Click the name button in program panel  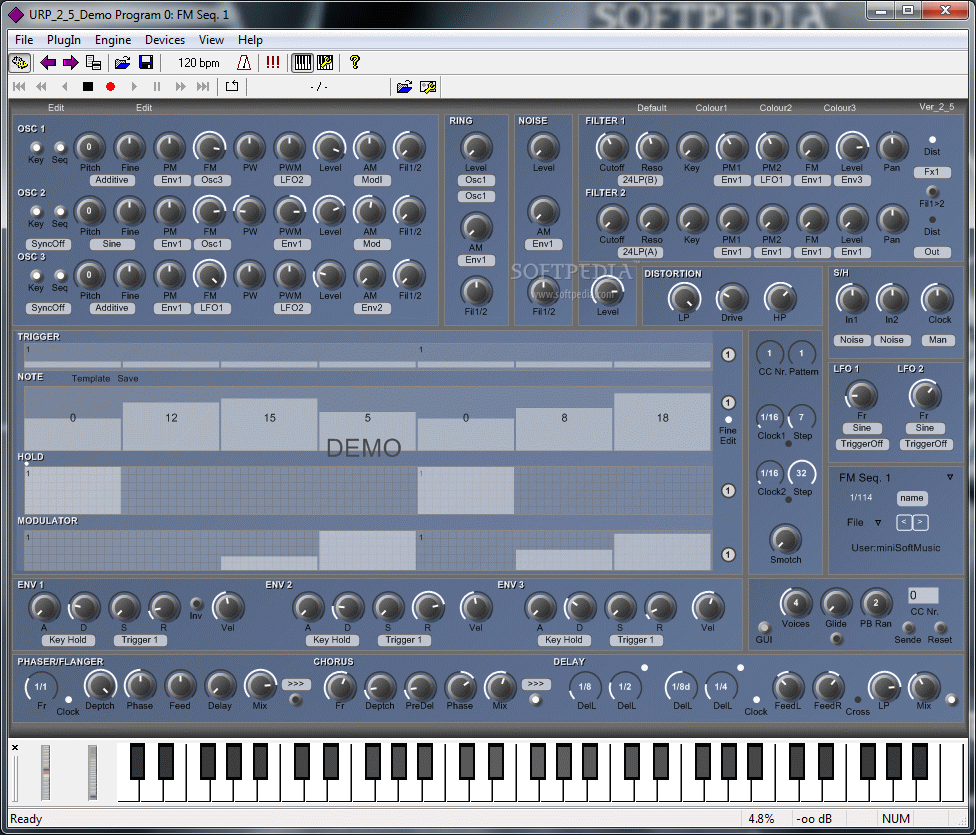(x=912, y=498)
